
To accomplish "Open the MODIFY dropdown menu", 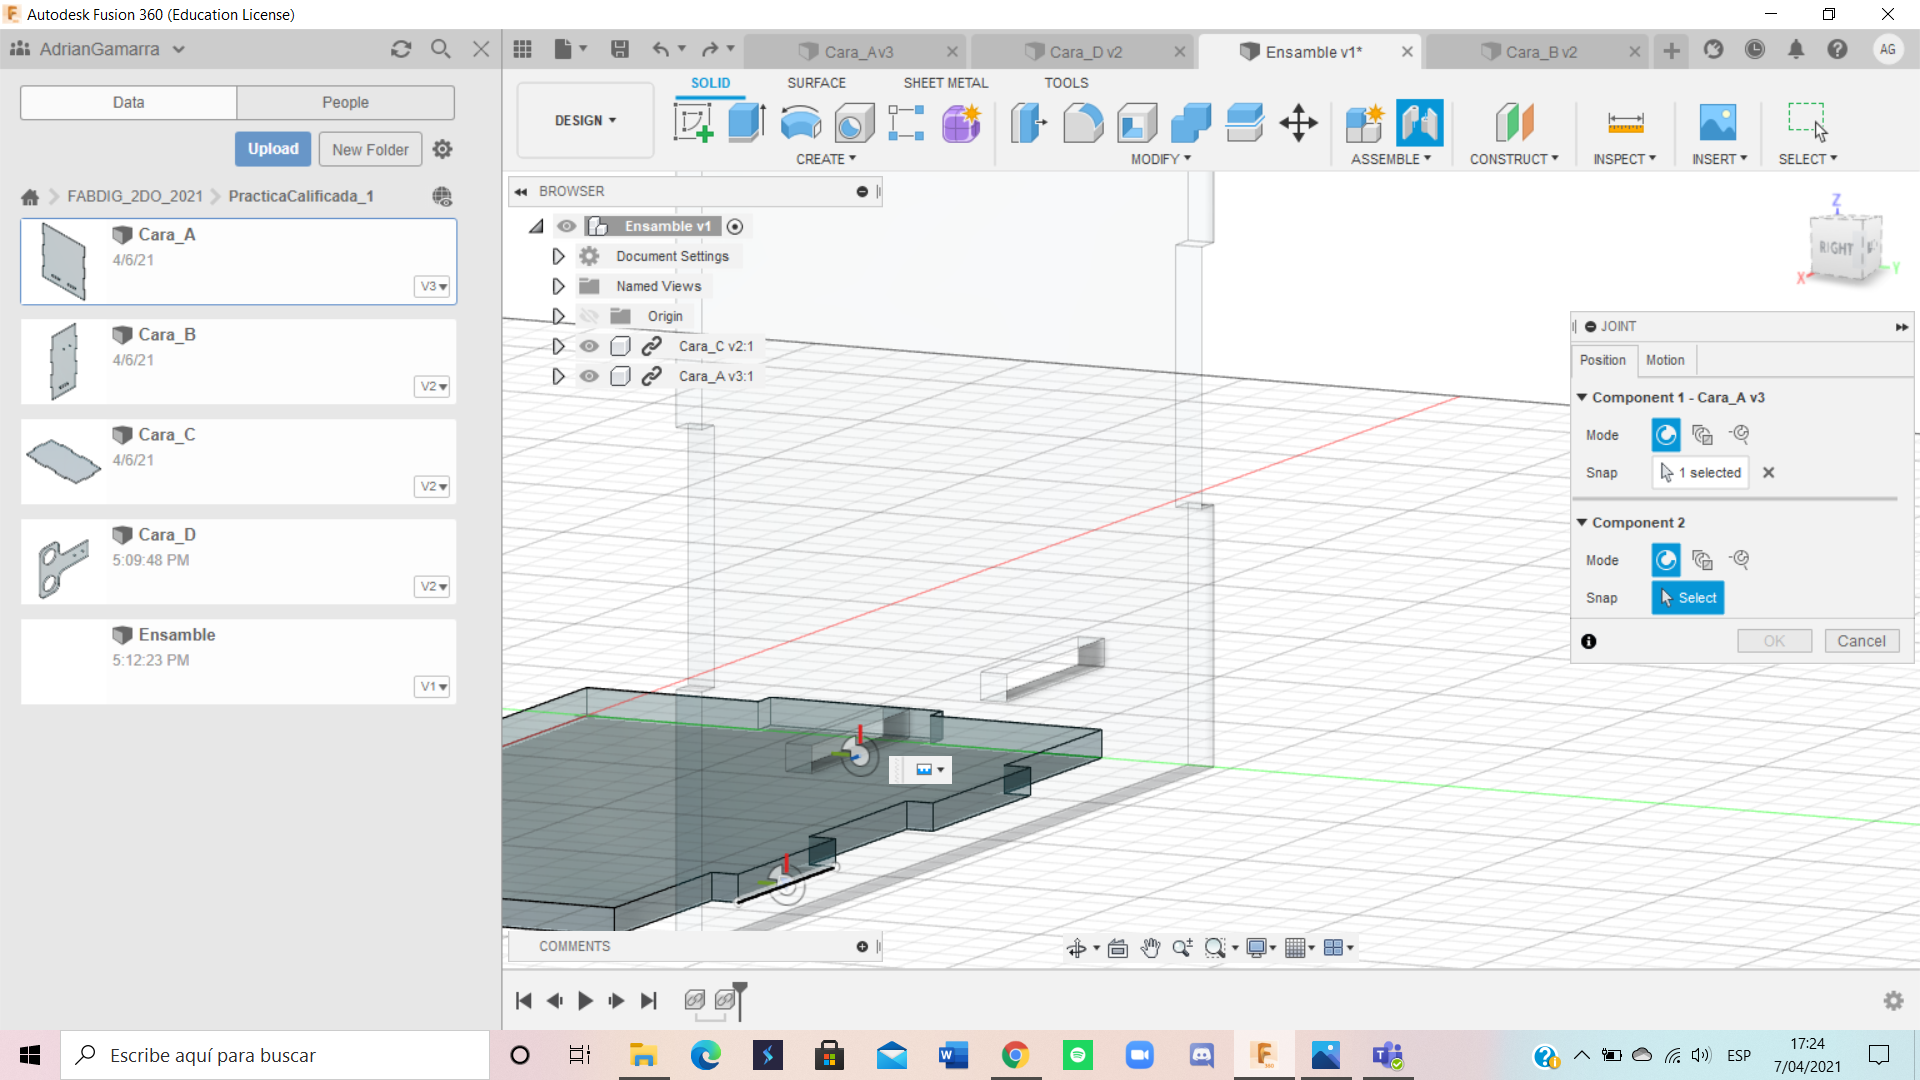I will pyautogui.click(x=1161, y=159).
